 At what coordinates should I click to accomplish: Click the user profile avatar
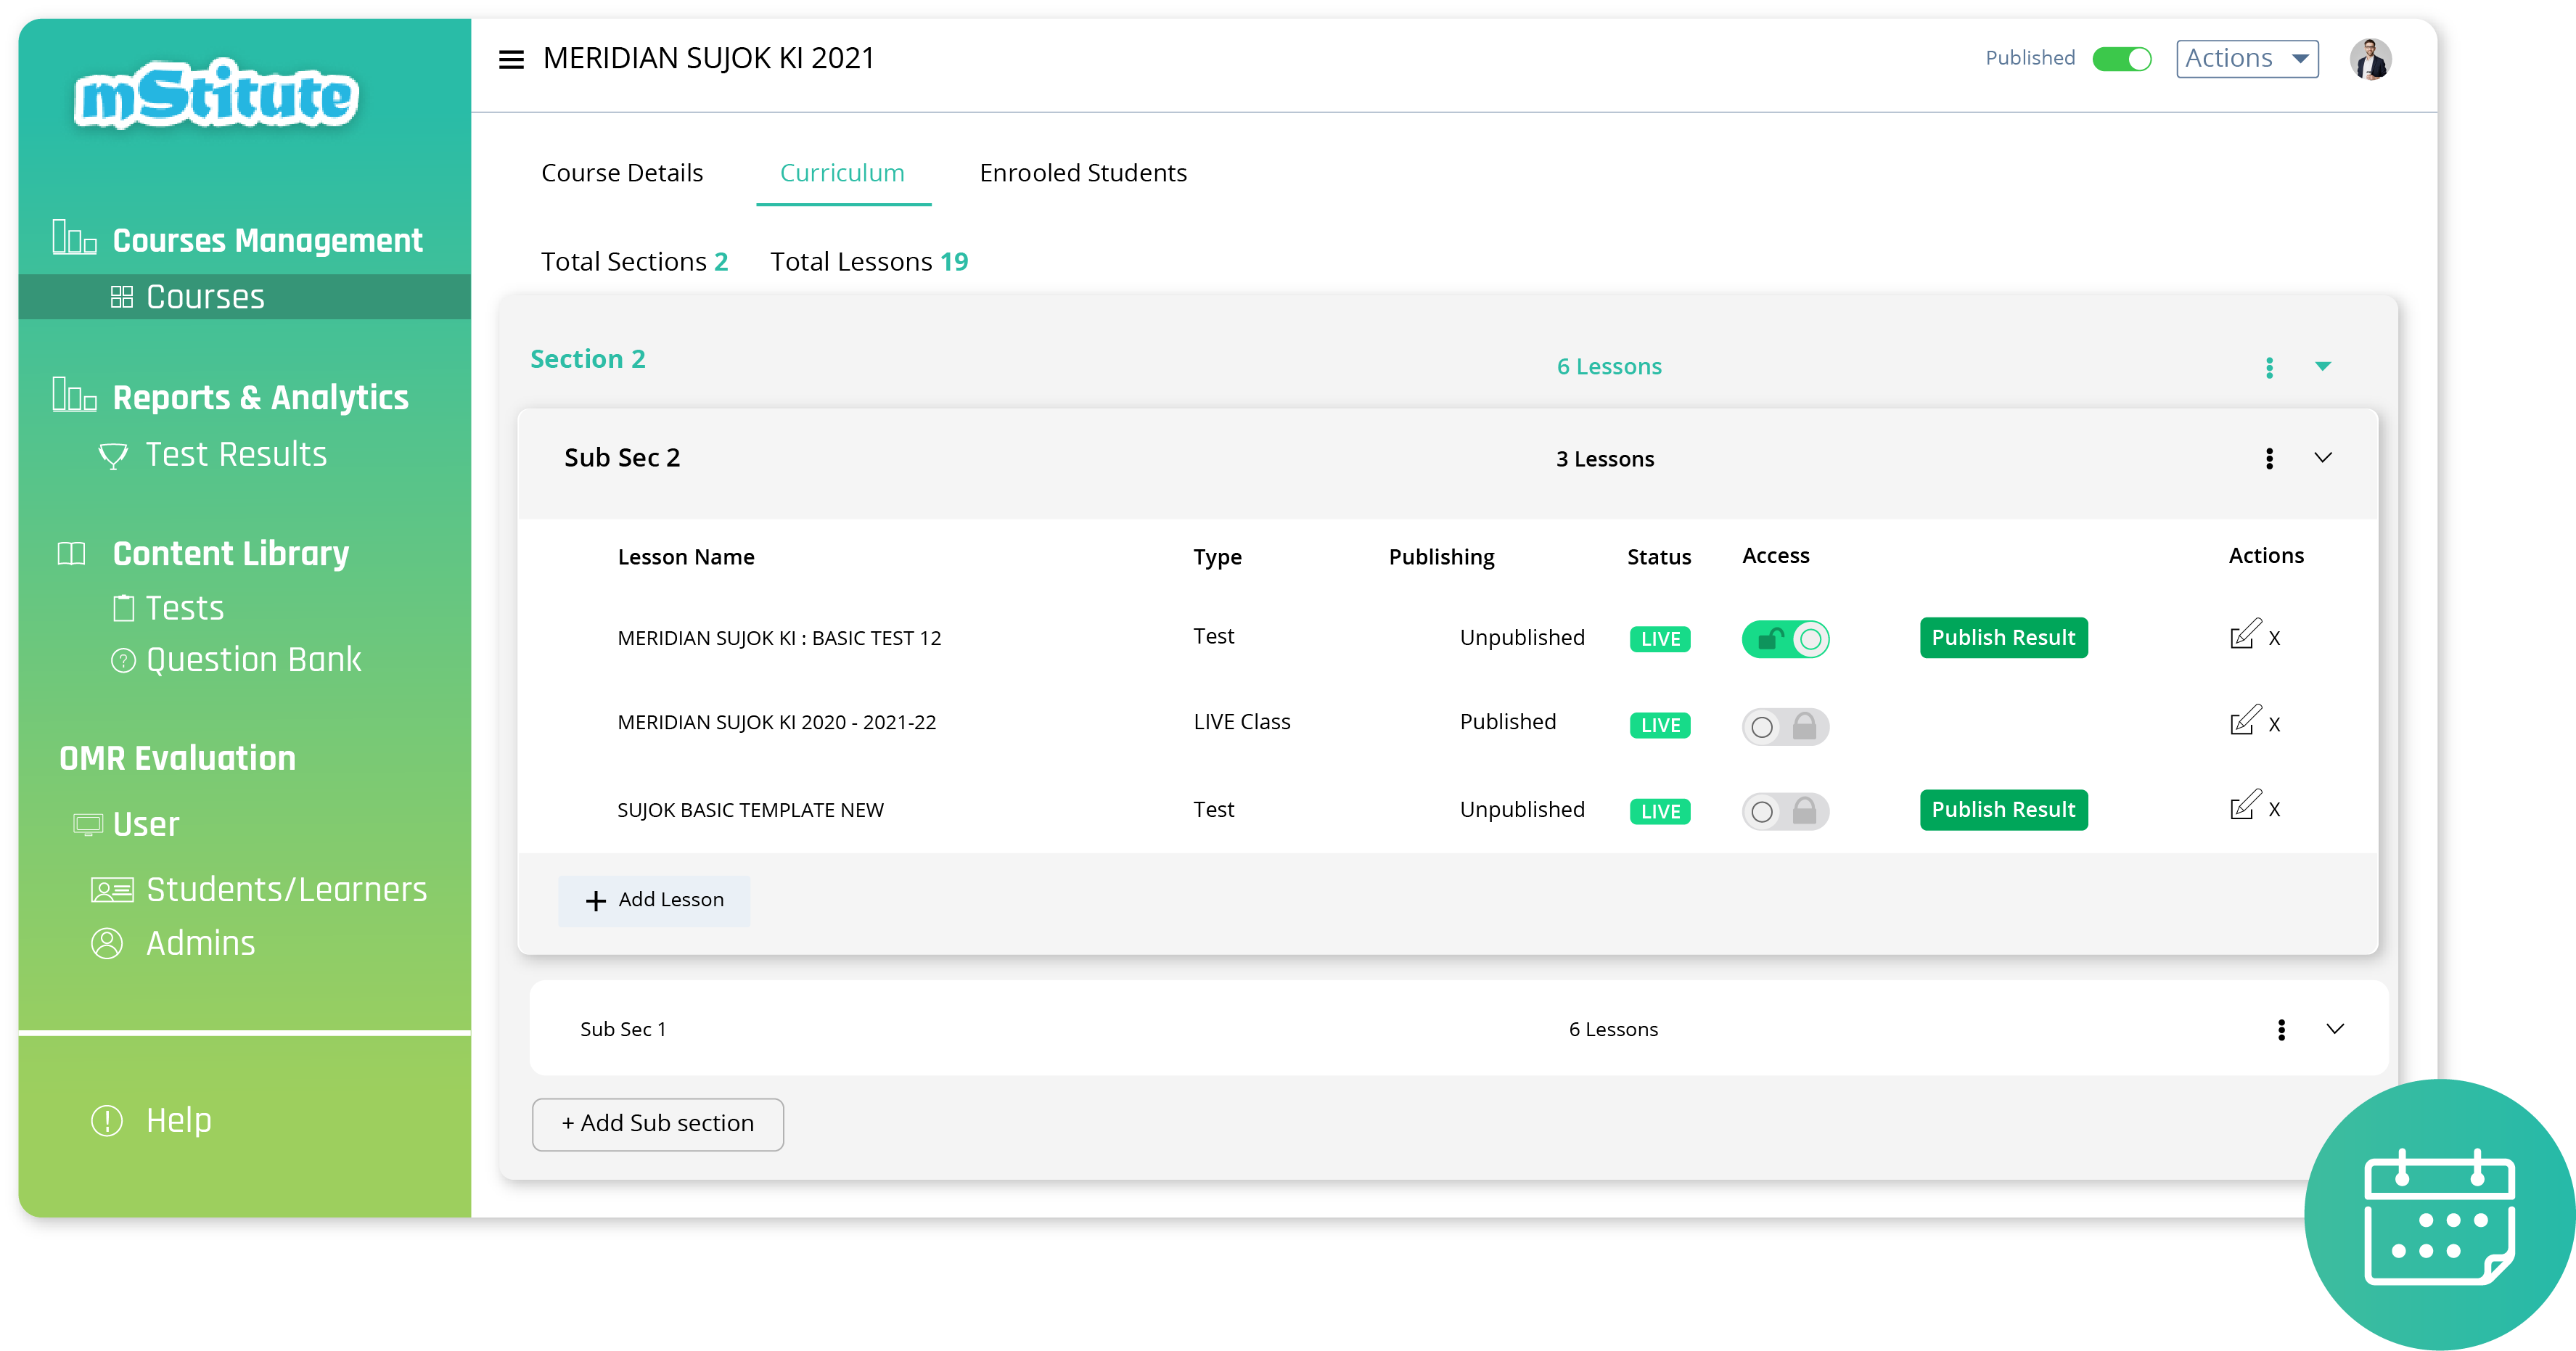[x=2370, y=59]
